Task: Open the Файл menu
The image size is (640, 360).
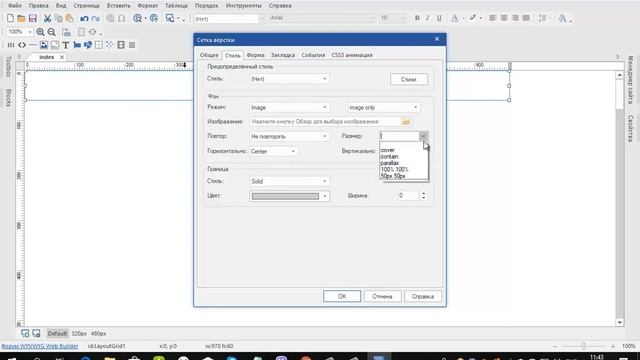Action: [15, 6]
